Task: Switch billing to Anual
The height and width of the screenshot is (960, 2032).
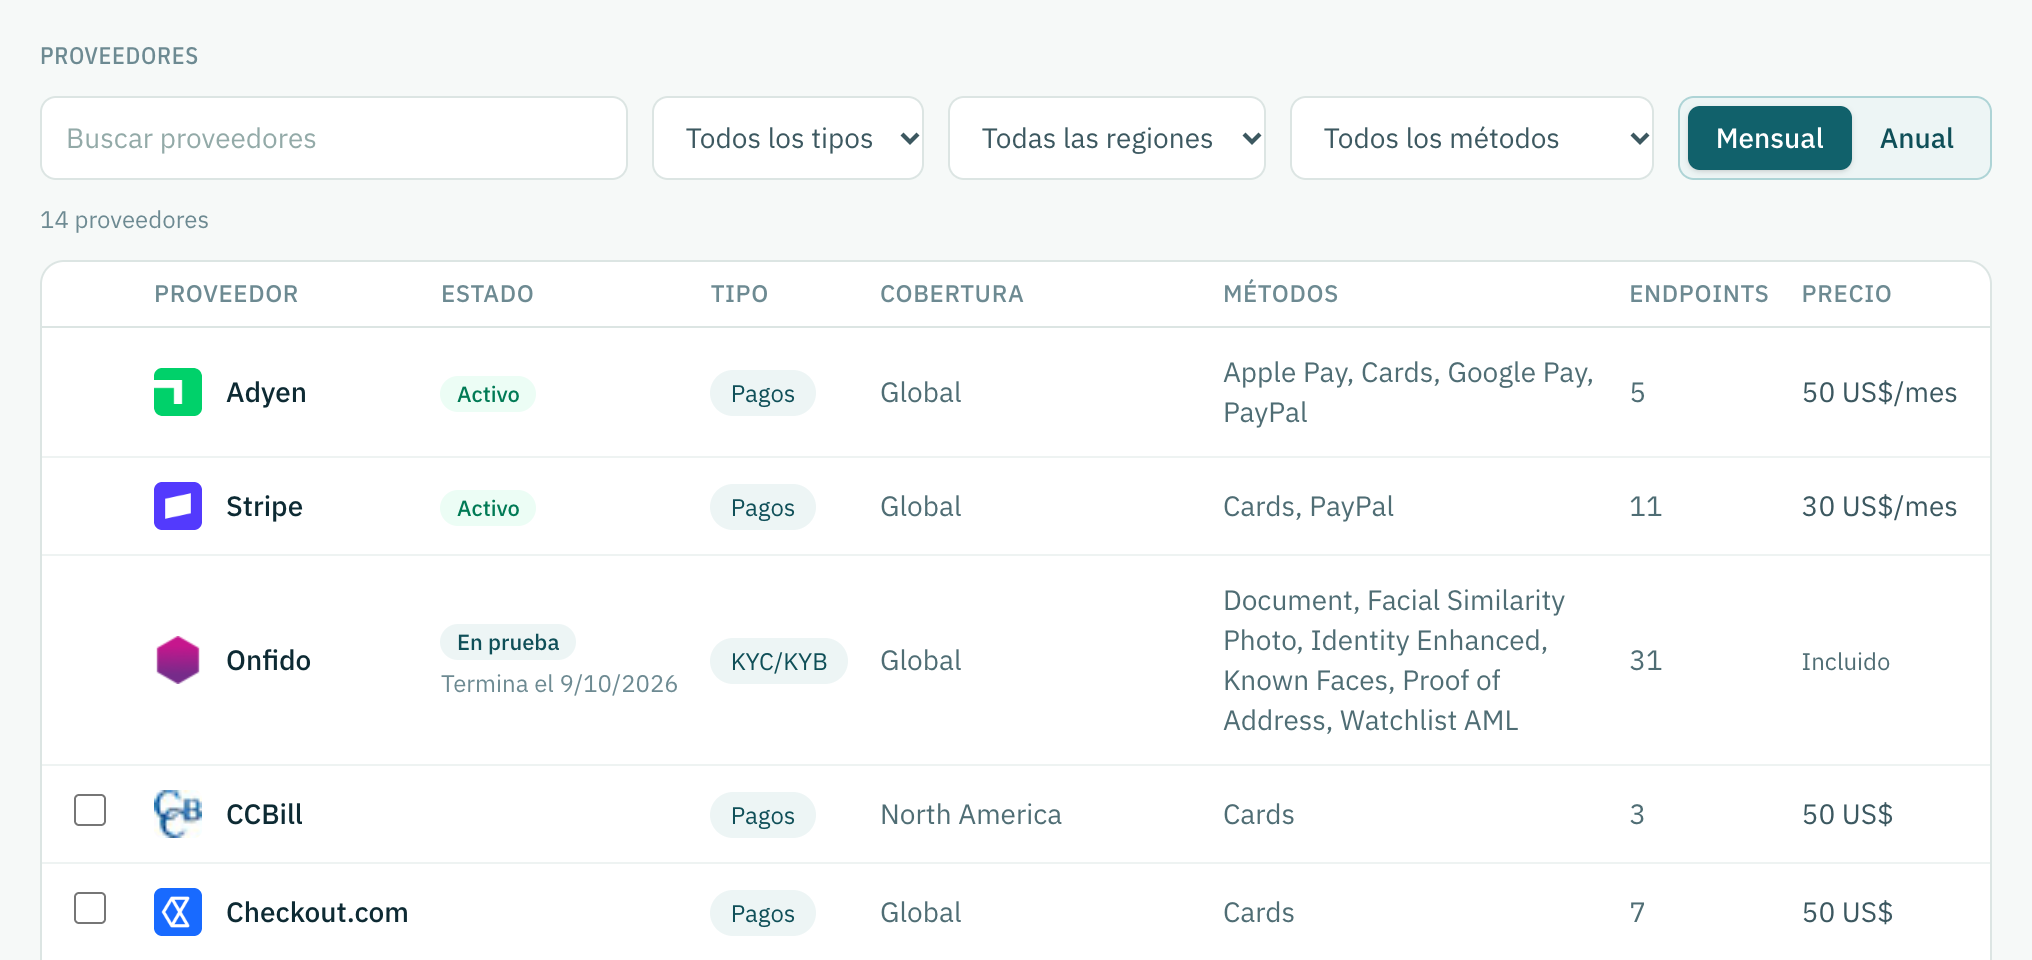Action: 1916,138
